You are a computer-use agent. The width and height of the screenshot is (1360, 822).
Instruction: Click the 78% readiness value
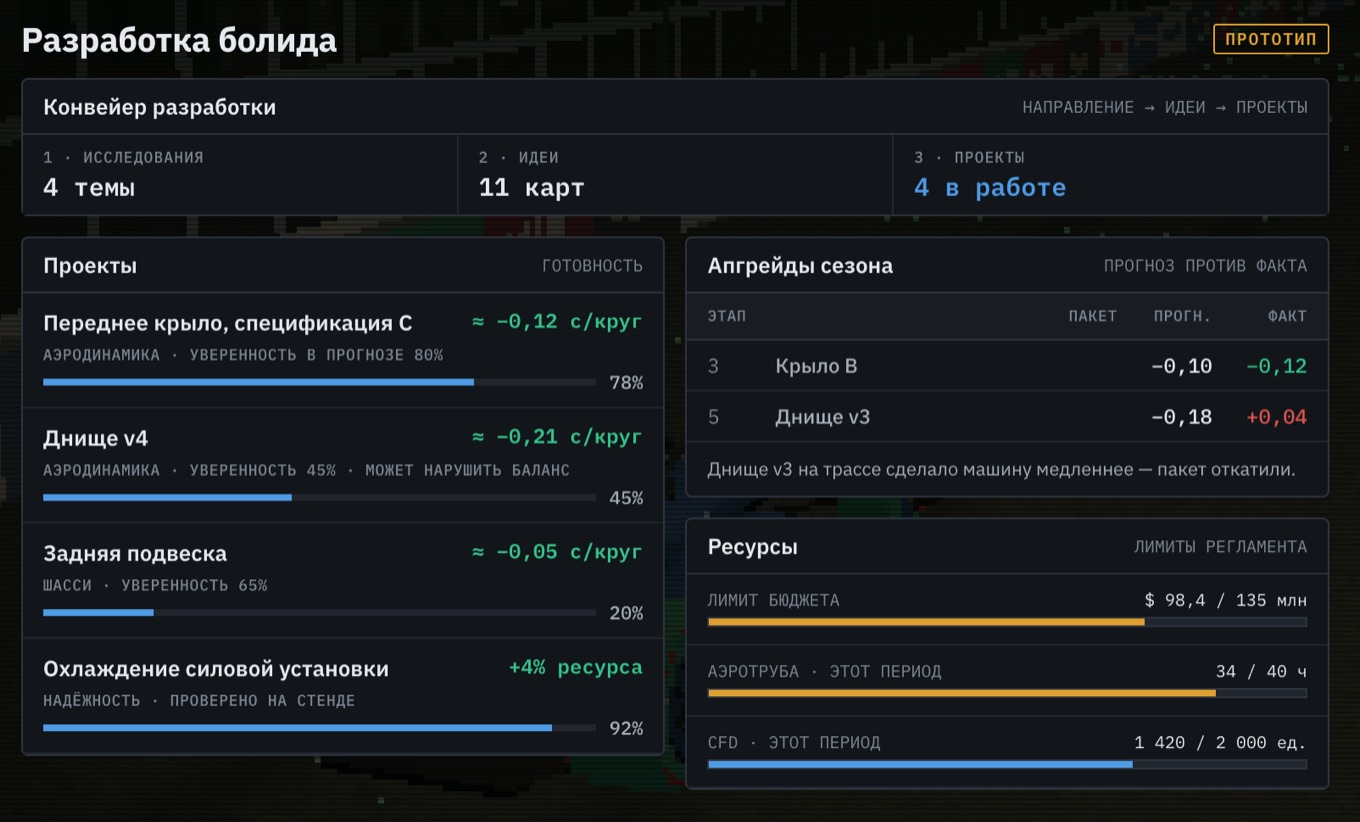[x=626, y=382]
